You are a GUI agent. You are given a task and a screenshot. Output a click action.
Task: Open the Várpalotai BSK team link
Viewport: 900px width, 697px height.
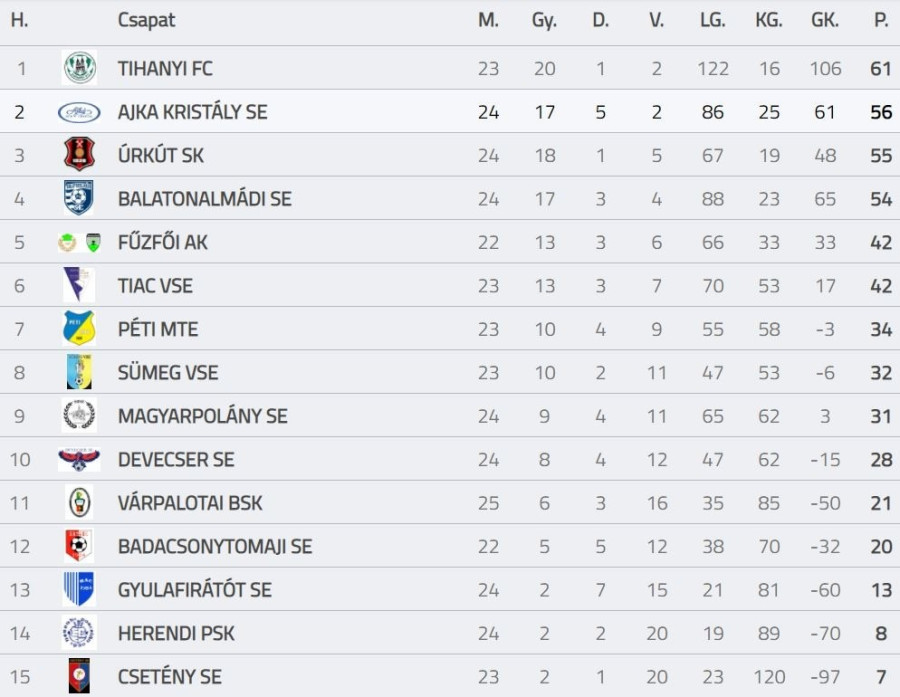coord(190,503)
